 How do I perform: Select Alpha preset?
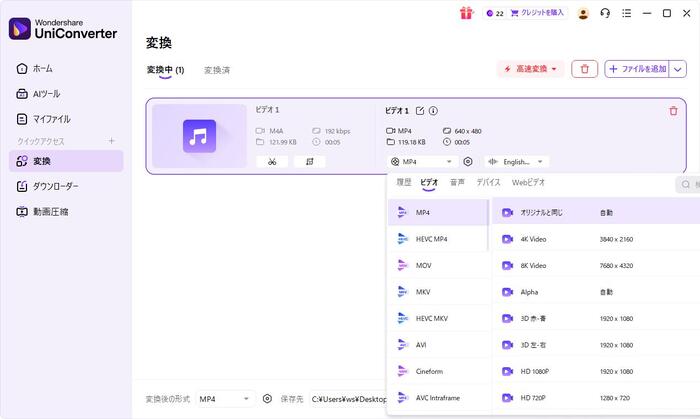[596, 292]
